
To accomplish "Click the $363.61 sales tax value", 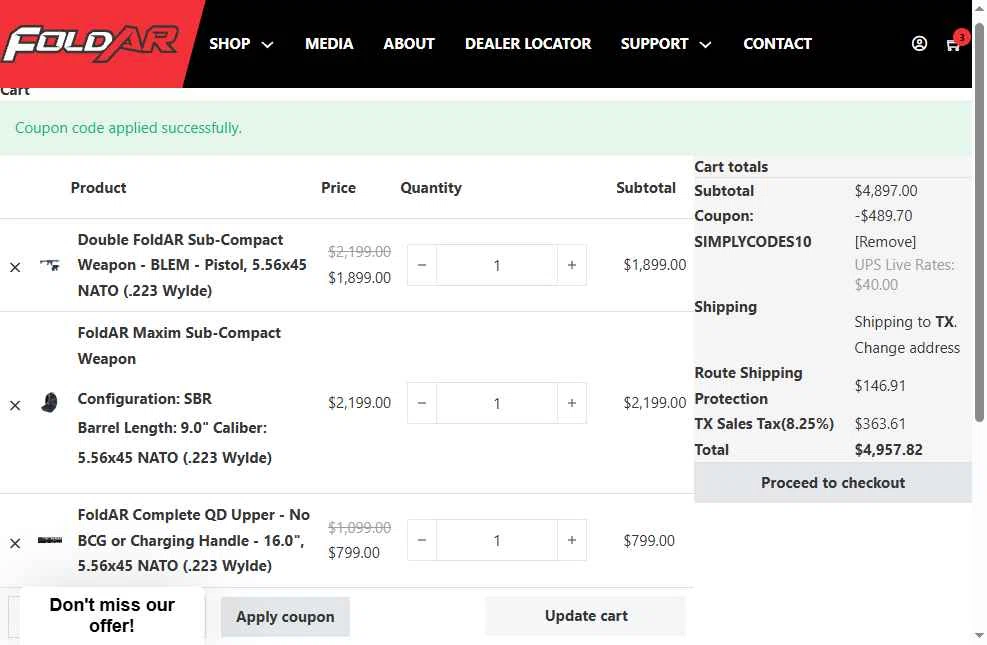I will (x=880, y=423).
